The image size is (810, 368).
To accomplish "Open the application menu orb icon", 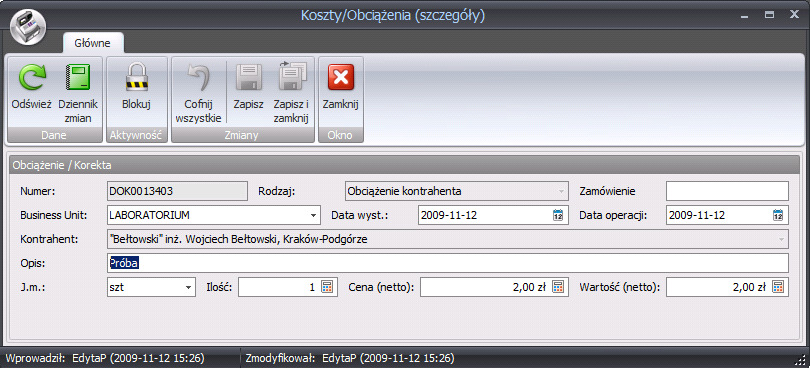I will [x=28, y=27].
